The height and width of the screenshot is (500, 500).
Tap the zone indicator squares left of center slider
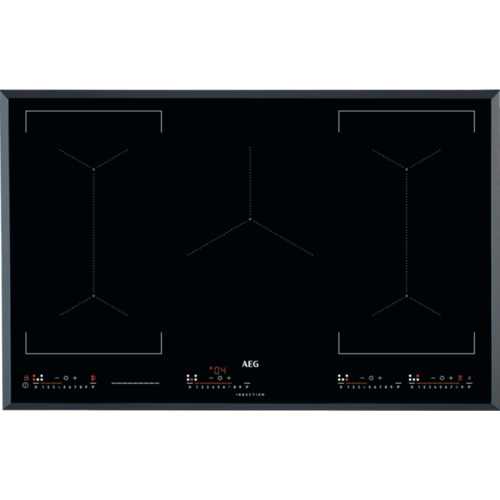pyautogui.click(x=192, y=378)
